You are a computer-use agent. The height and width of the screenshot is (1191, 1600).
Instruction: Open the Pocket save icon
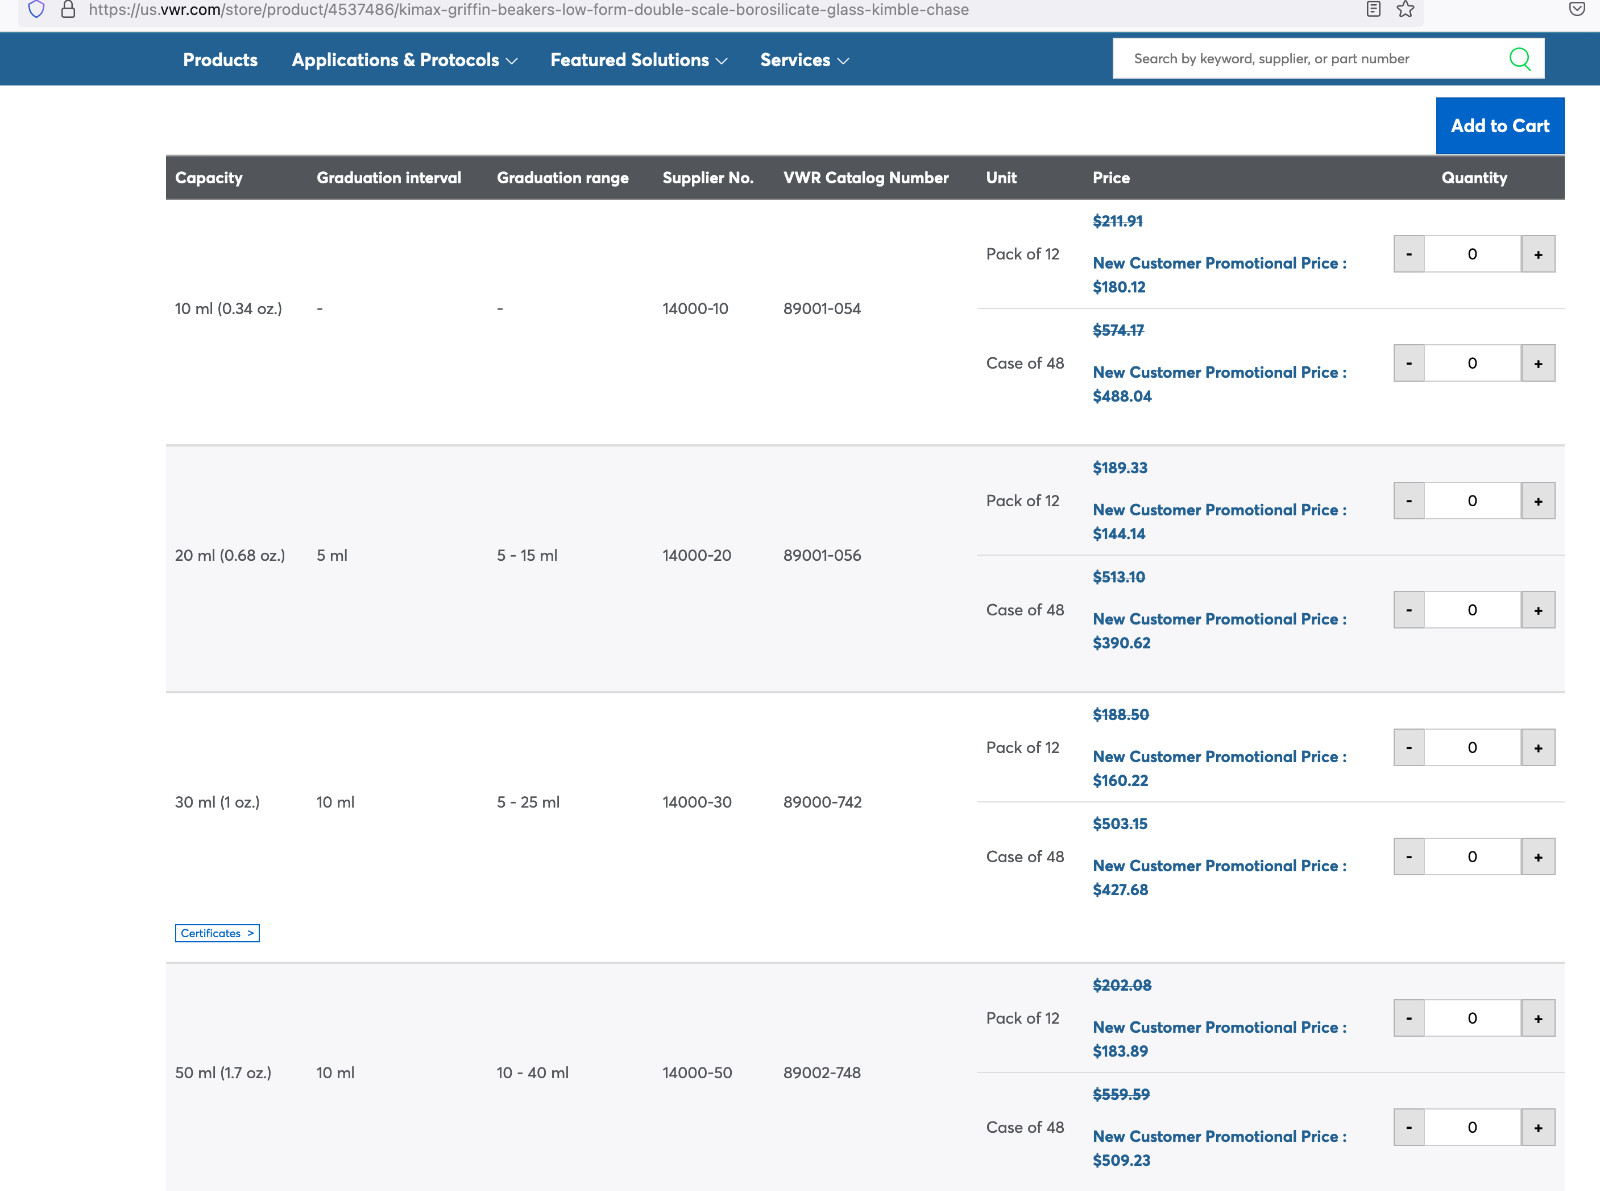(1577, 10)
